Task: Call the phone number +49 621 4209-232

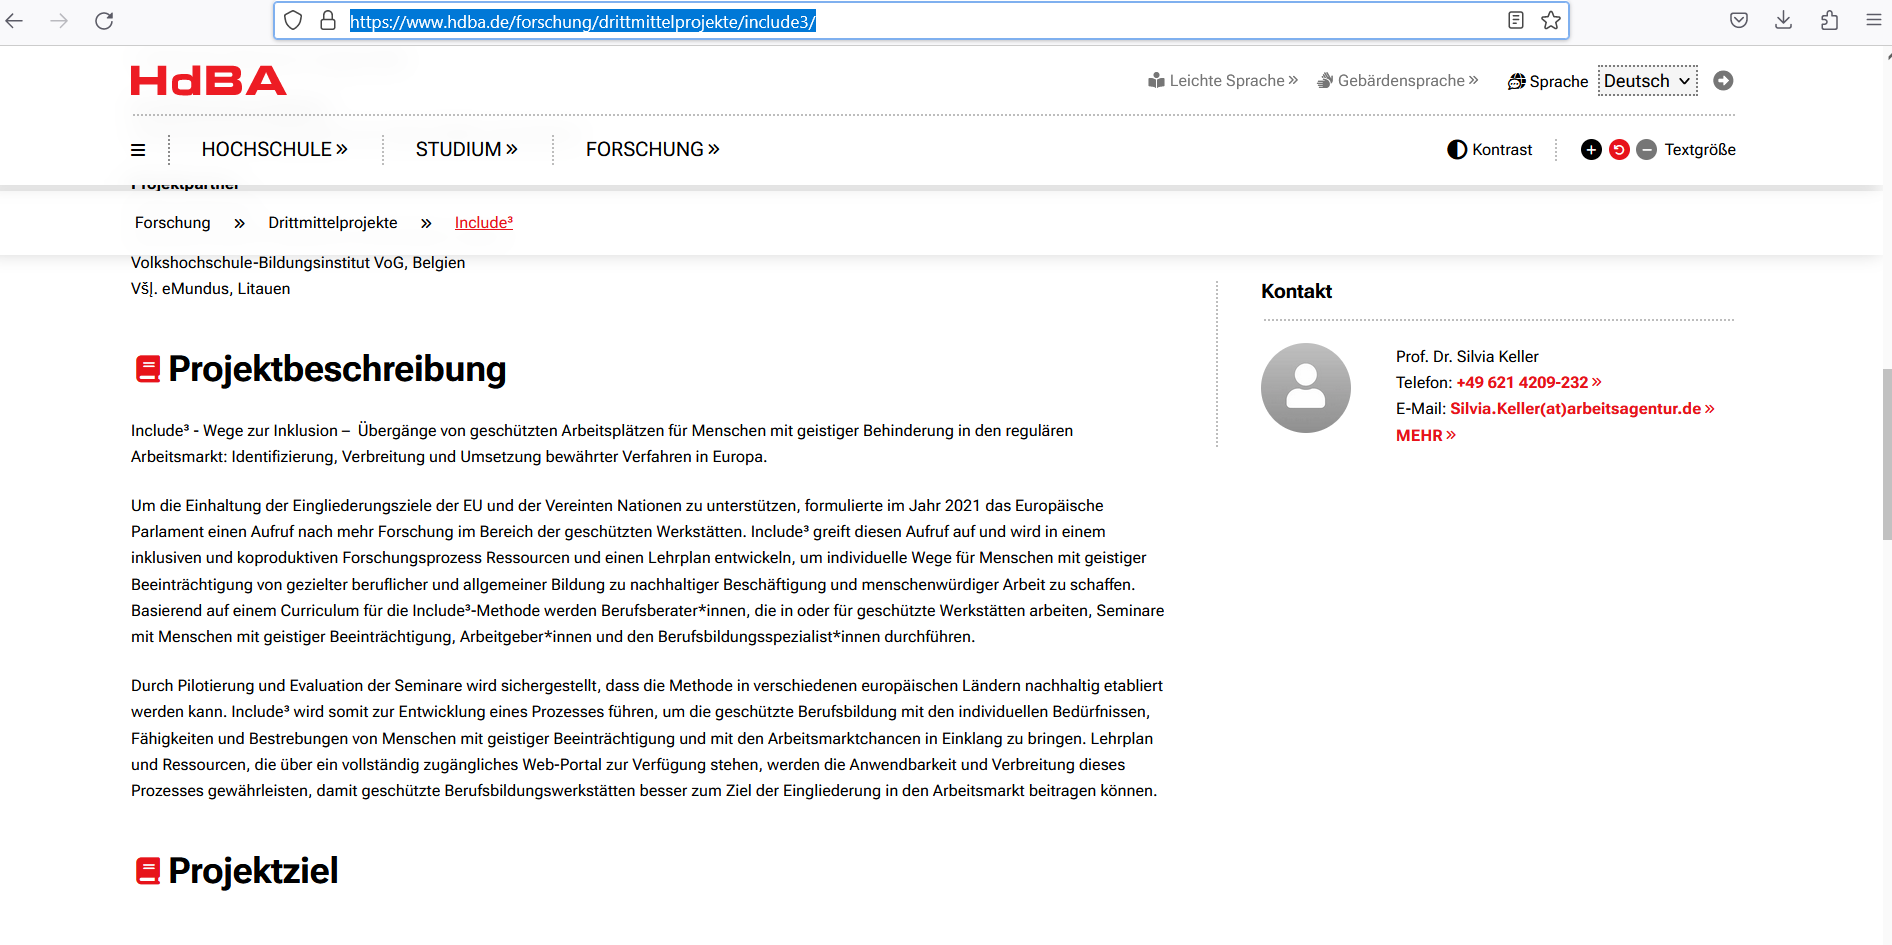Action: [1528, 383]
